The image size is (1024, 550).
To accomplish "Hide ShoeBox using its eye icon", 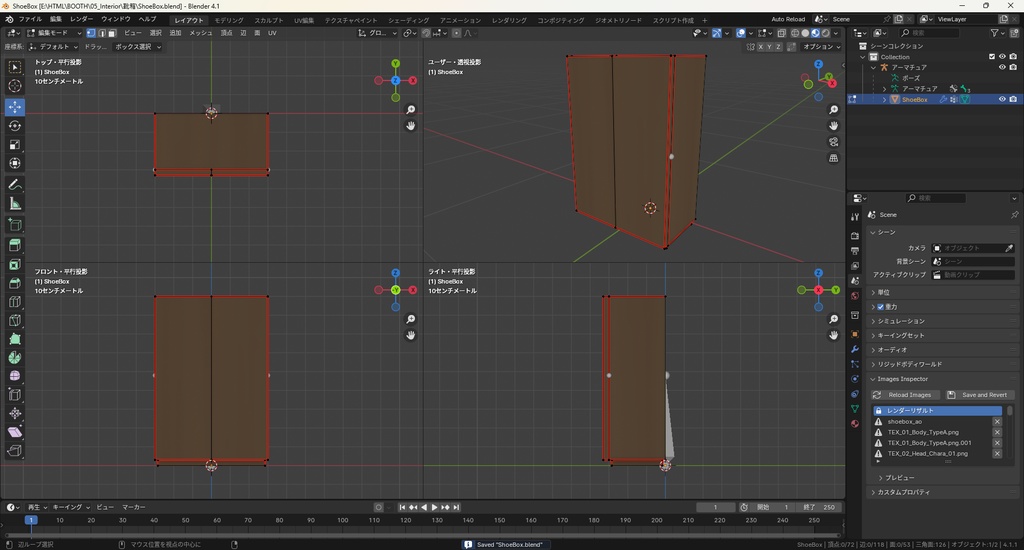I will (x=1002, y=99).
